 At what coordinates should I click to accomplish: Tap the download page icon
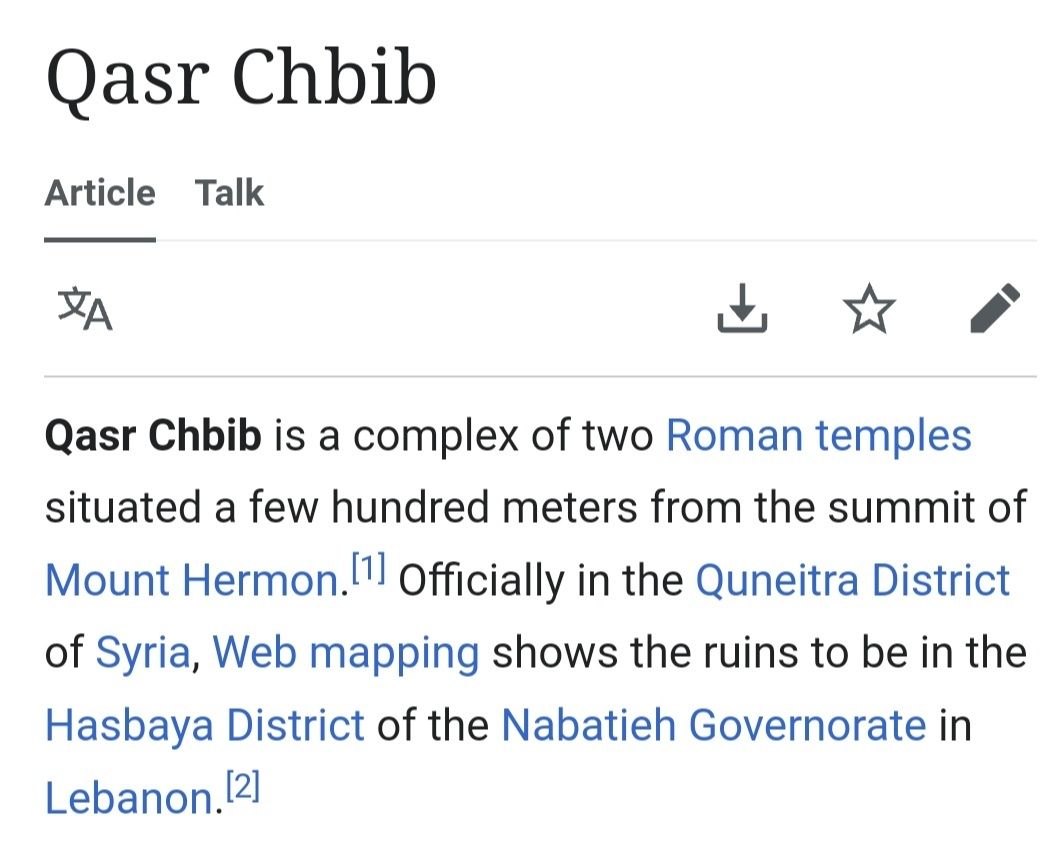742,308
